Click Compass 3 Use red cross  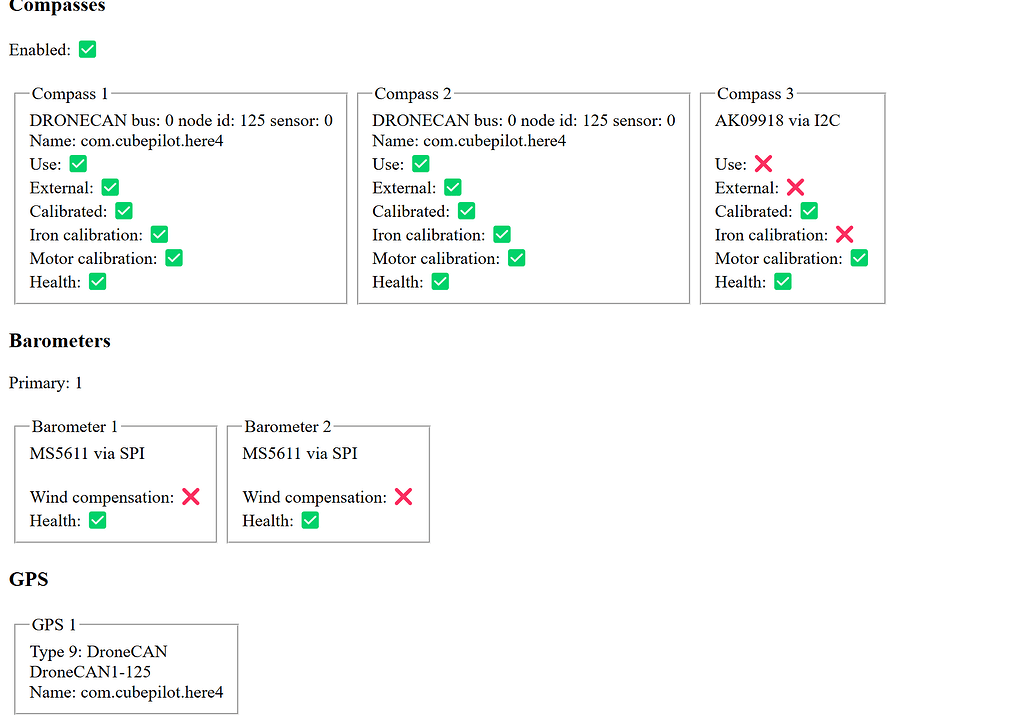click(x=763, y=164)
